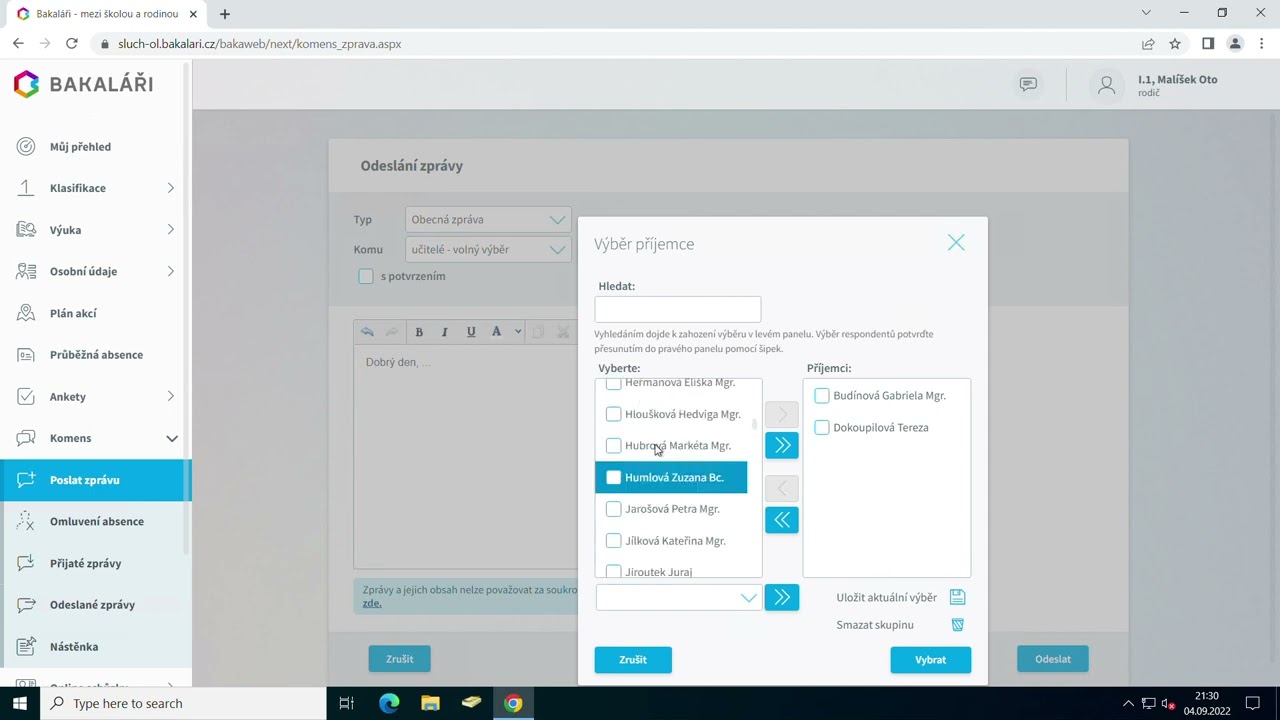
Task: Close the Výběr příjemce dialog with X
Action: pyautogui.click(x=956, y=243)
